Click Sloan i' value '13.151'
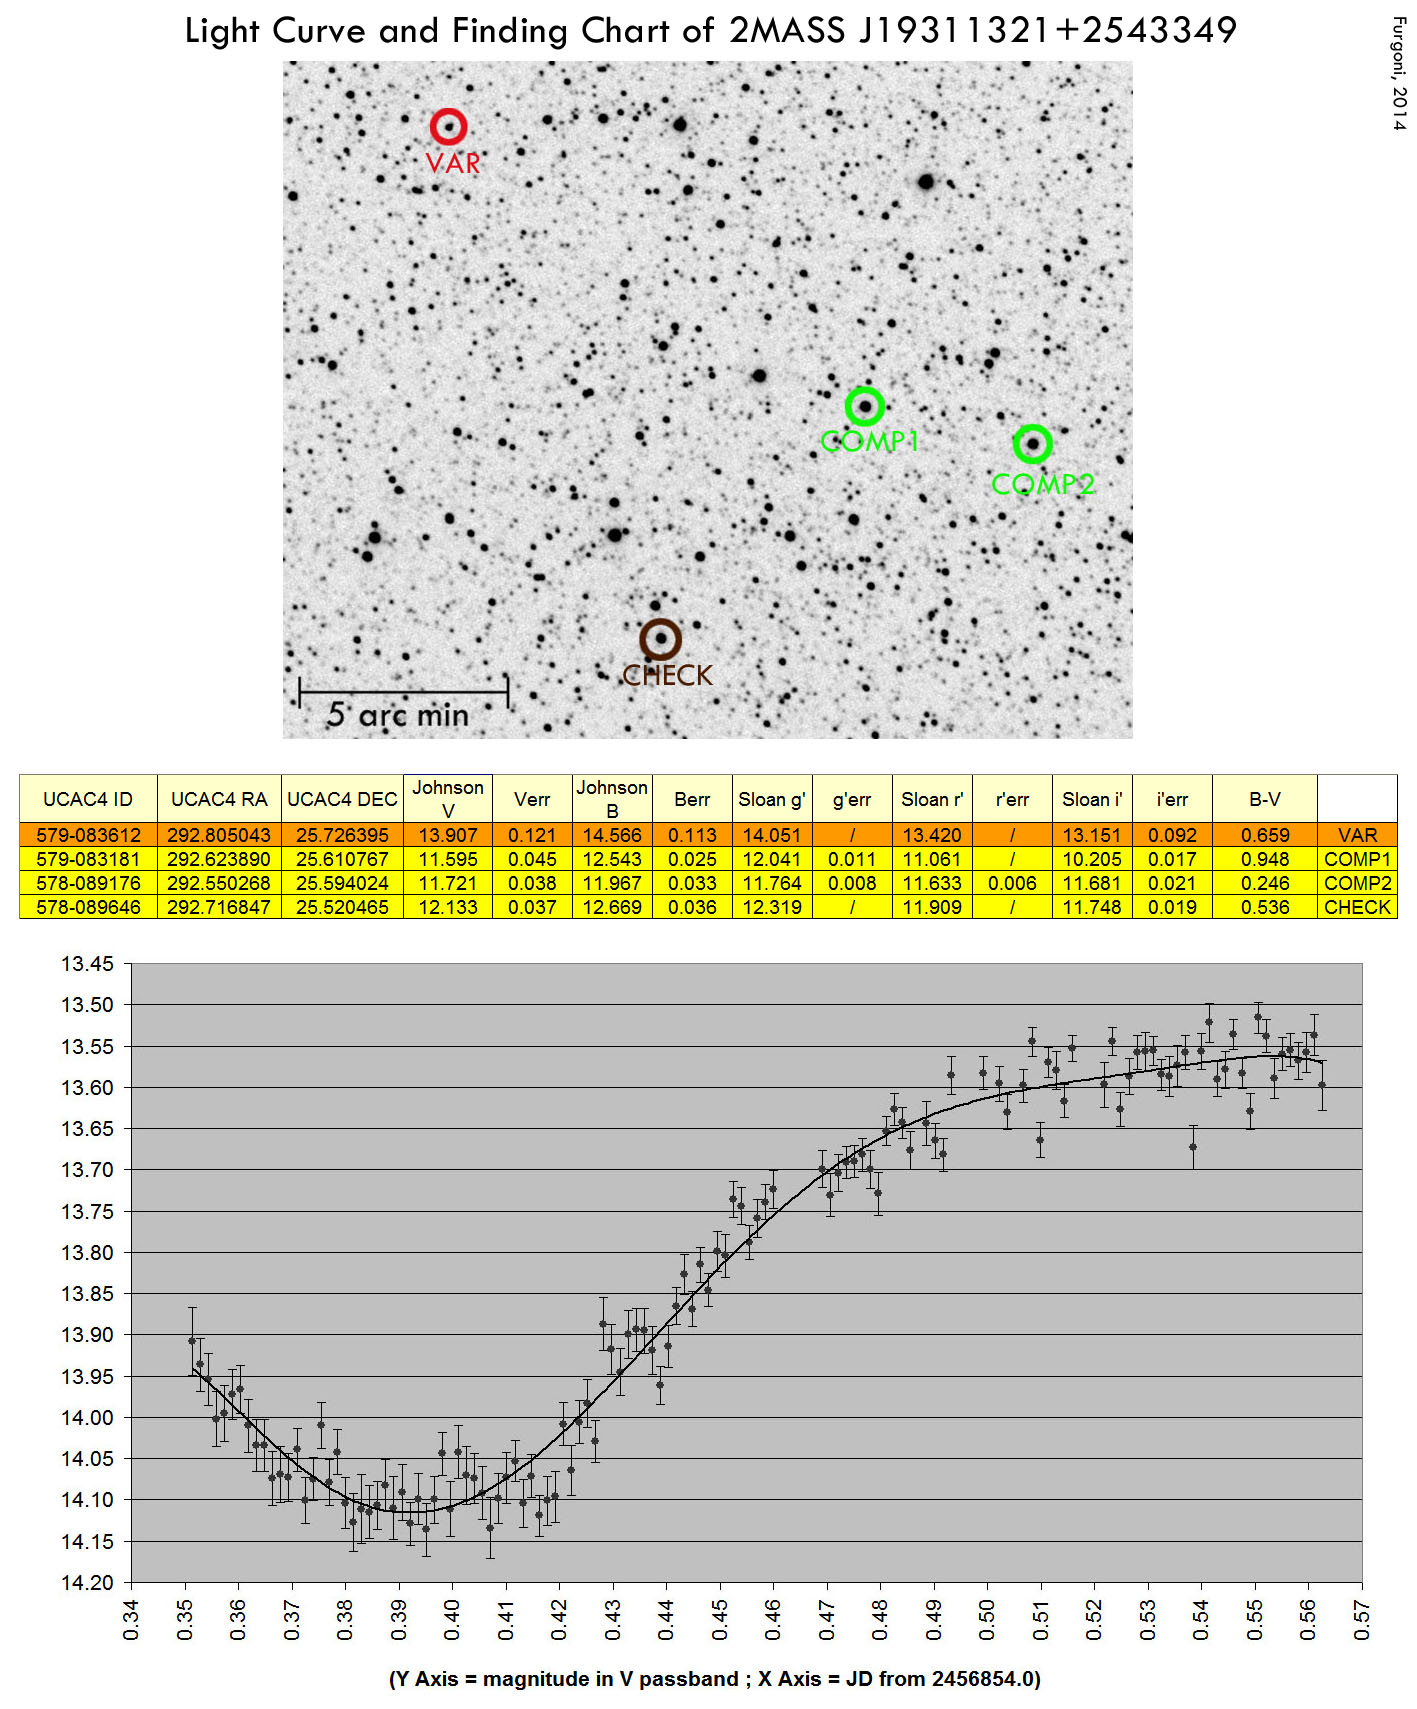 coord(1092,835)
